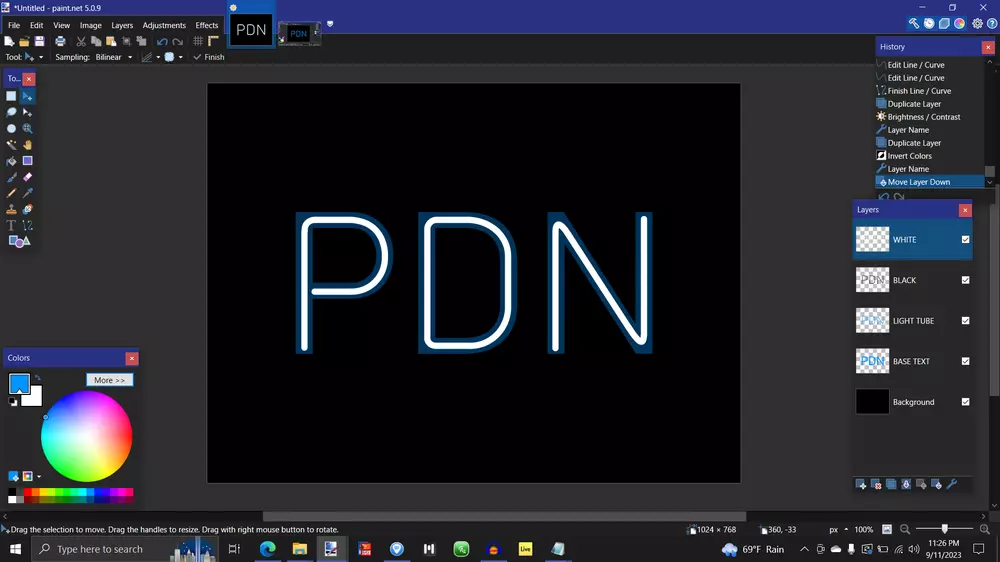Toggle visibility of BASE TEXT layer
This screenshot has height=562, width=1000.
tap(966, 361)
